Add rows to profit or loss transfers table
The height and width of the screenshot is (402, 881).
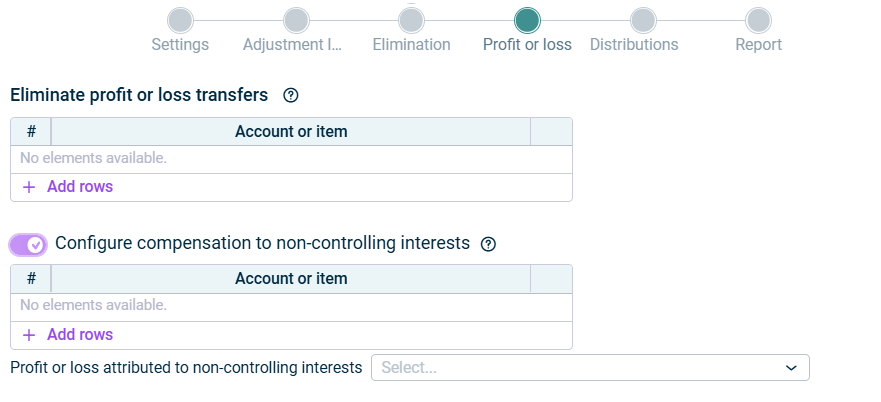click(79, 187)
